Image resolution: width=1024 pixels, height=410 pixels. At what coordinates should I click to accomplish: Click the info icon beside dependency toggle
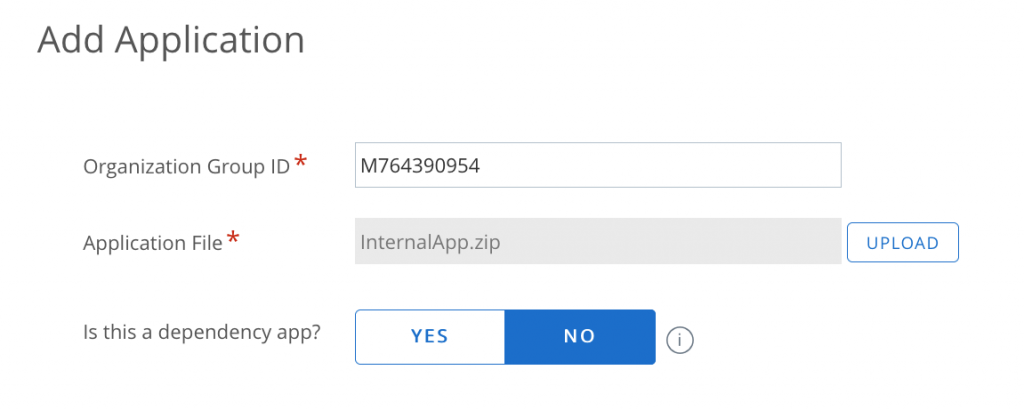tap(680, 338)
